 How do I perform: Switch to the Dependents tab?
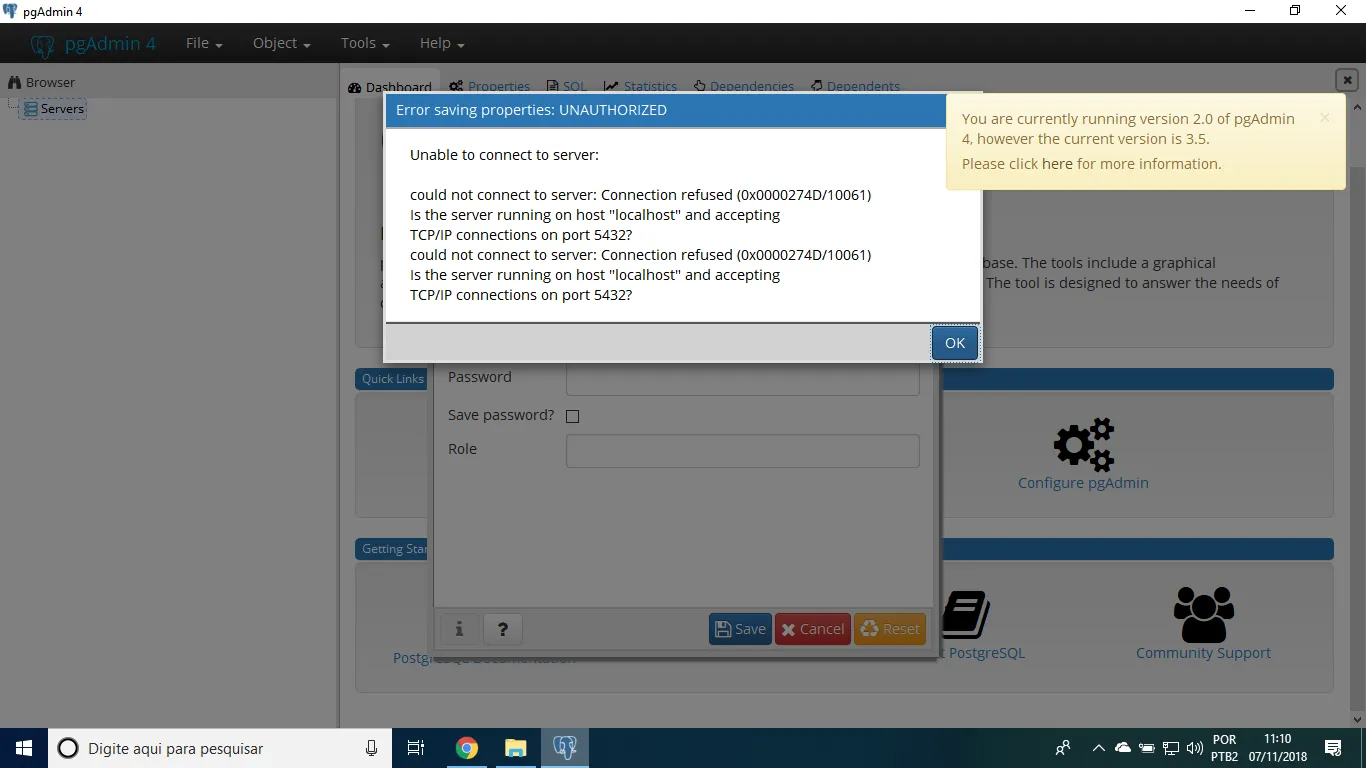(855, 86)
